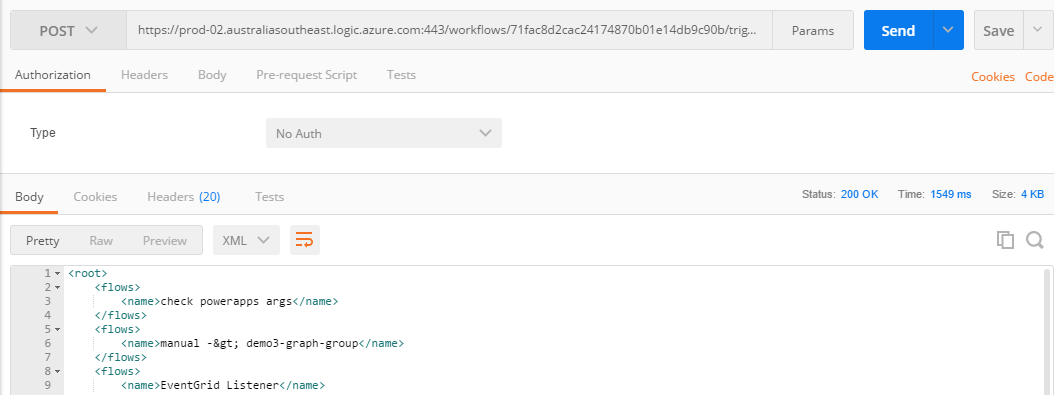Open the response Tests tab
The width and height of the screenshot is (1054, 395).
click(x=270, y=197)
